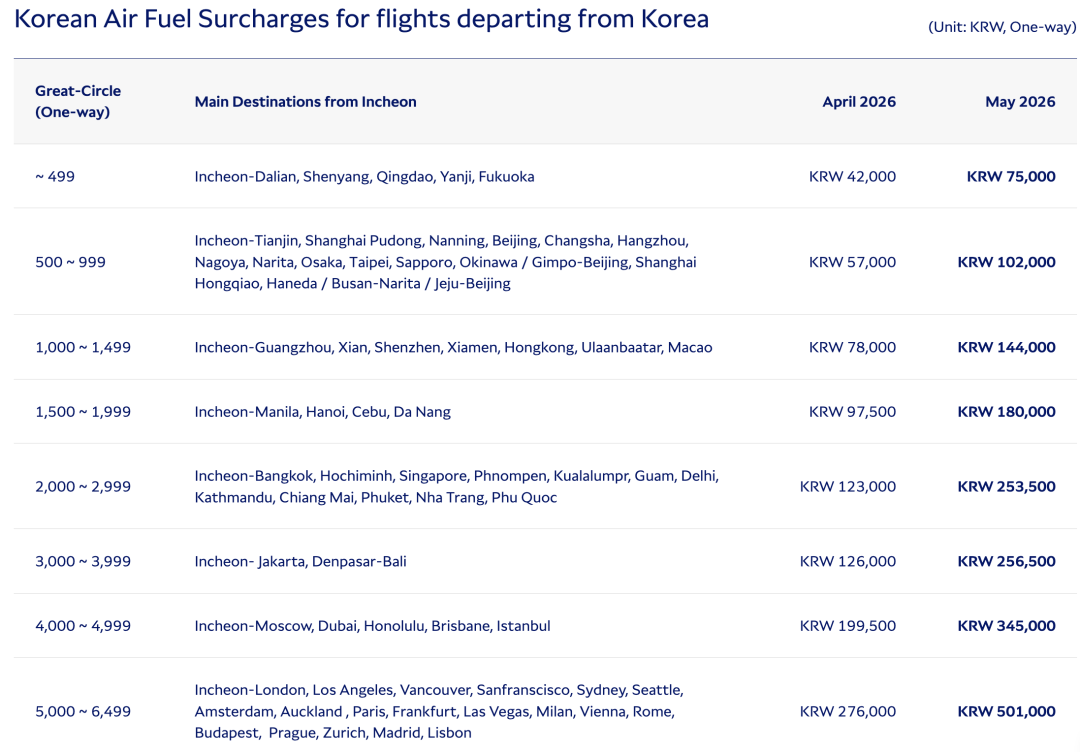Click the KRW 501,000 May surcharge
The image size is (1080, 752).
point(1006,712)
